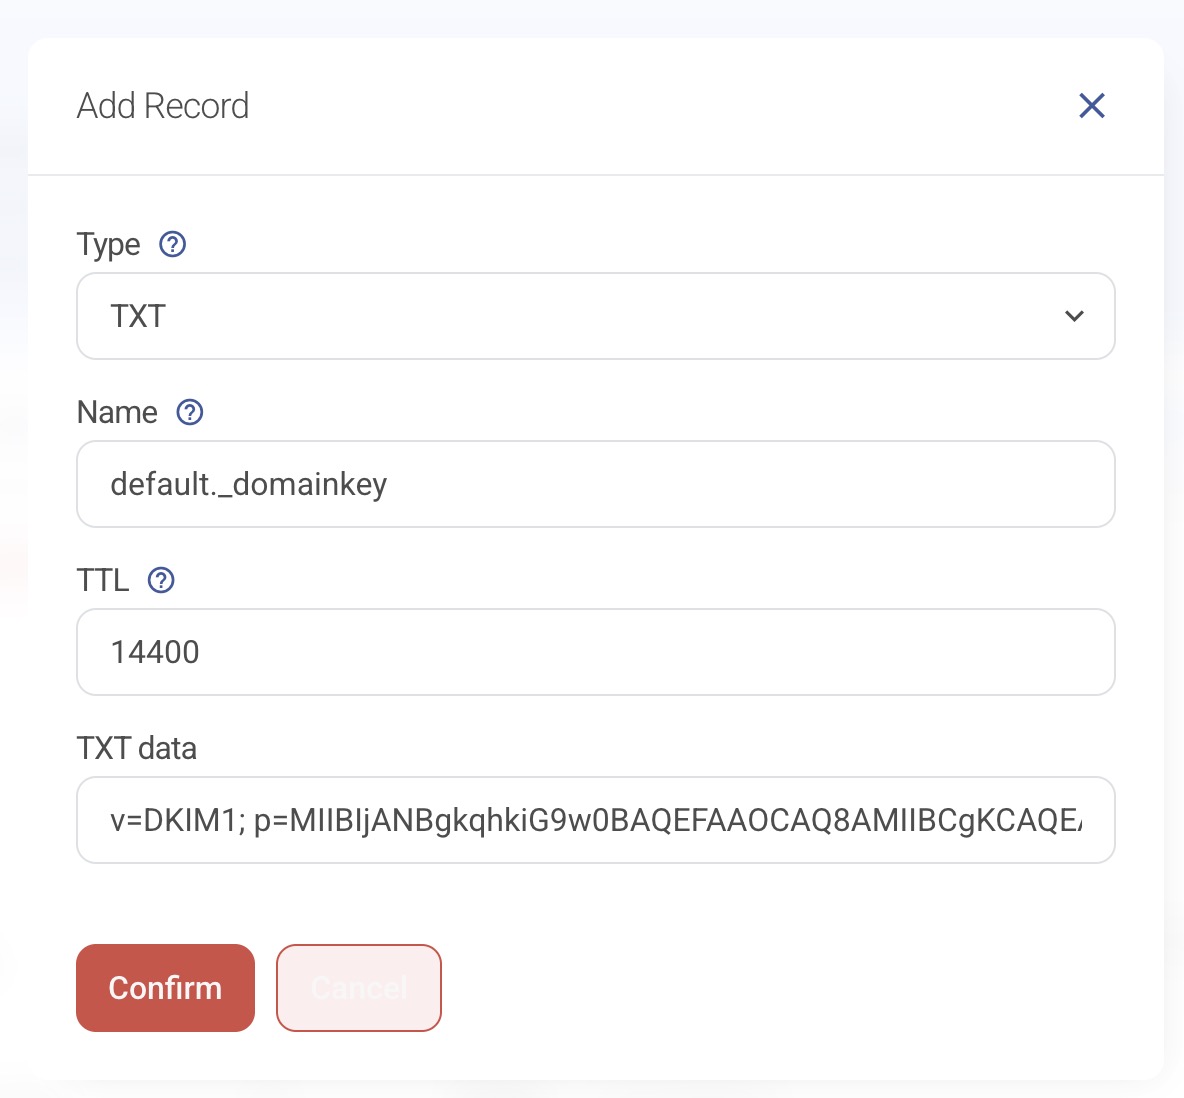Click the truncated end of the DKIM key
Viewport: 1184px width, 1098px height.
tap(1068, 821)
